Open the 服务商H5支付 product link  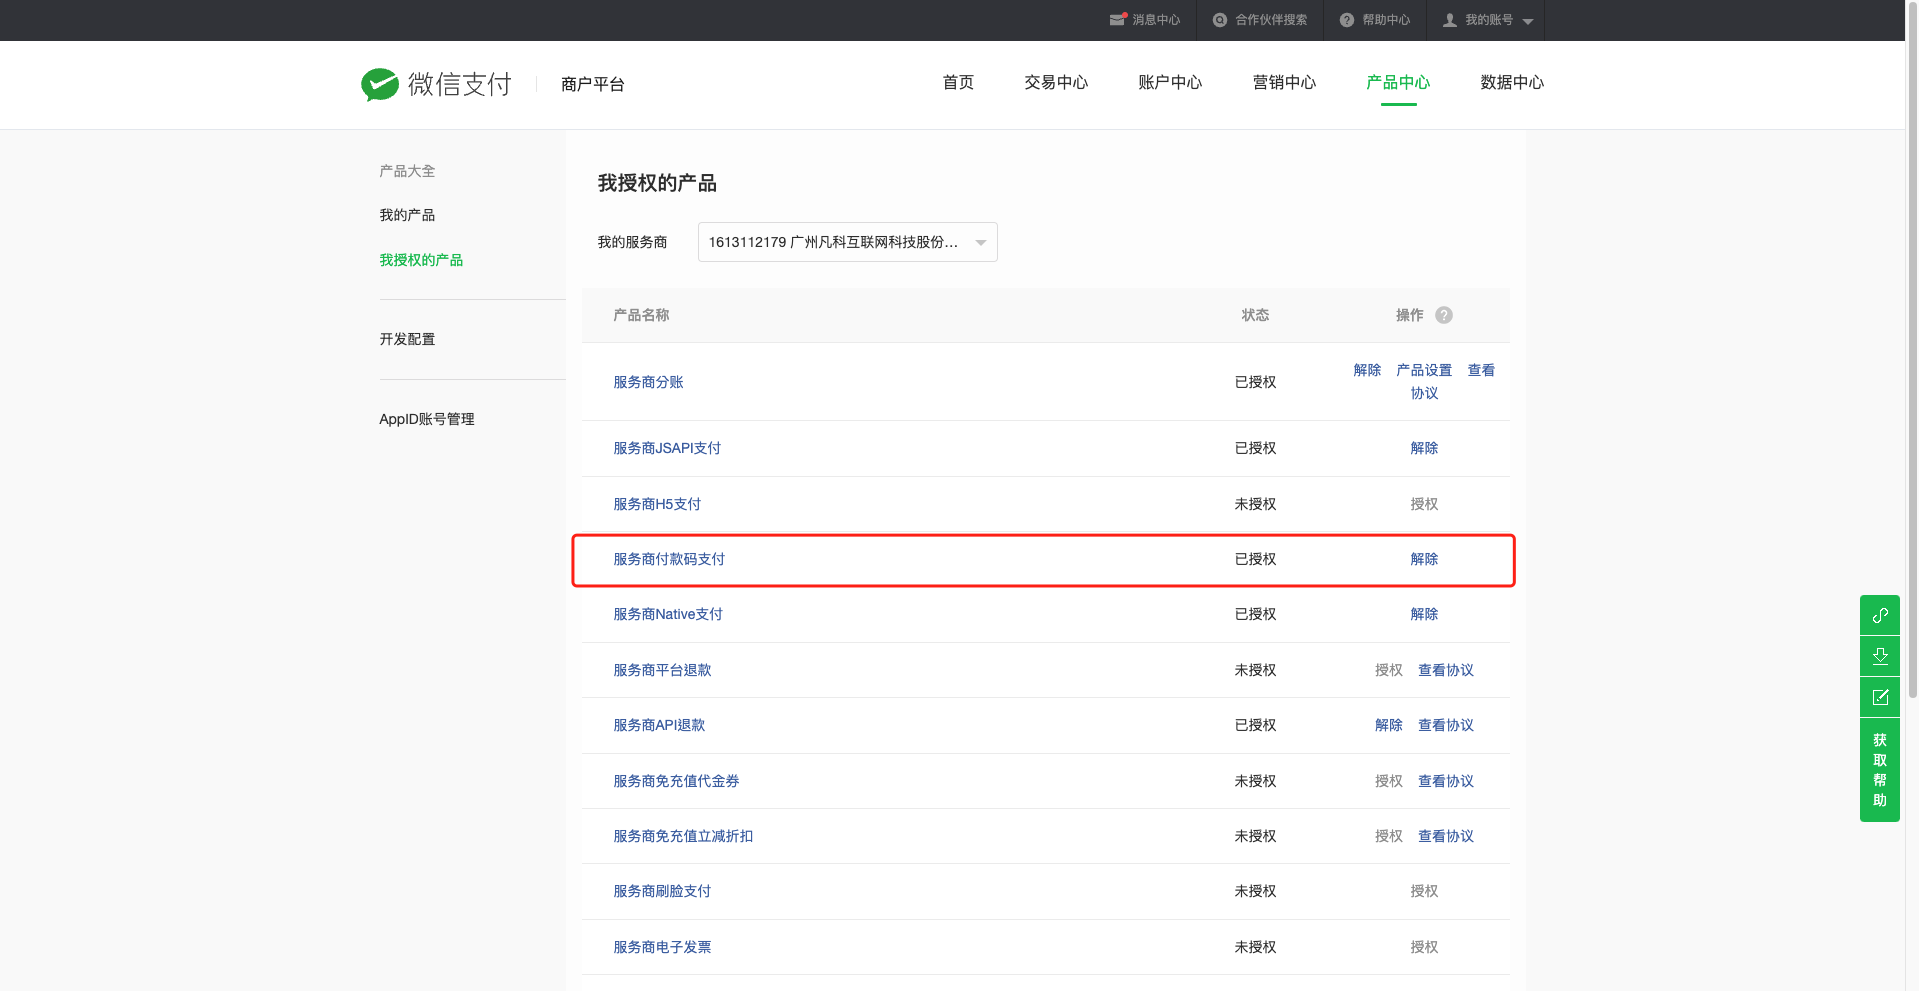click(x=657, y=504)
